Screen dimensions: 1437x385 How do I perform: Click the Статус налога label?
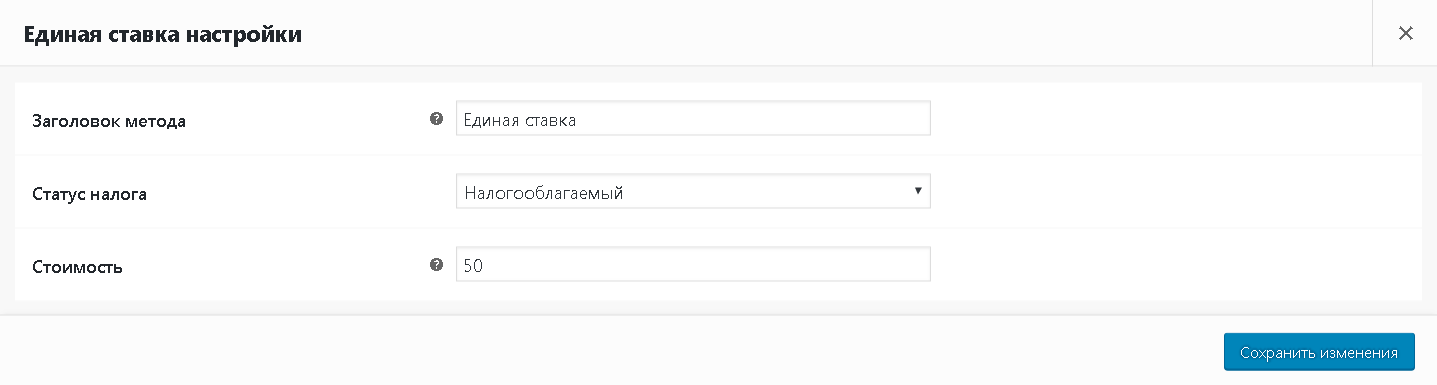(90, 194)
